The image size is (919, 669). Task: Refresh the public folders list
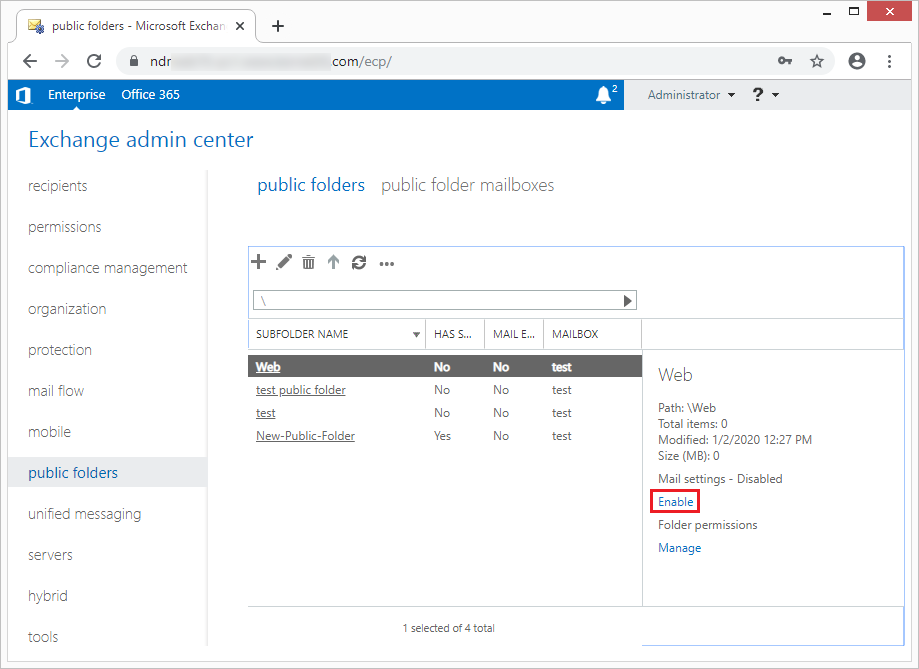pyautogui.click(x=359, y=263)
